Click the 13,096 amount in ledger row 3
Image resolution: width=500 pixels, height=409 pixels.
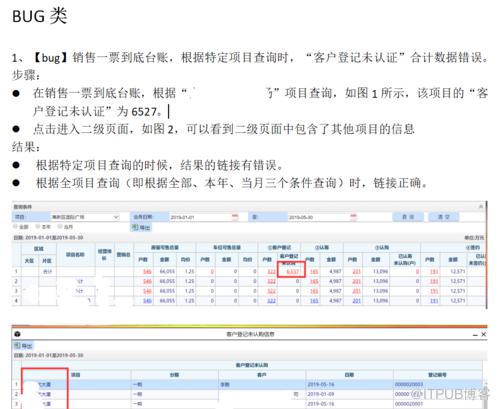380,291
